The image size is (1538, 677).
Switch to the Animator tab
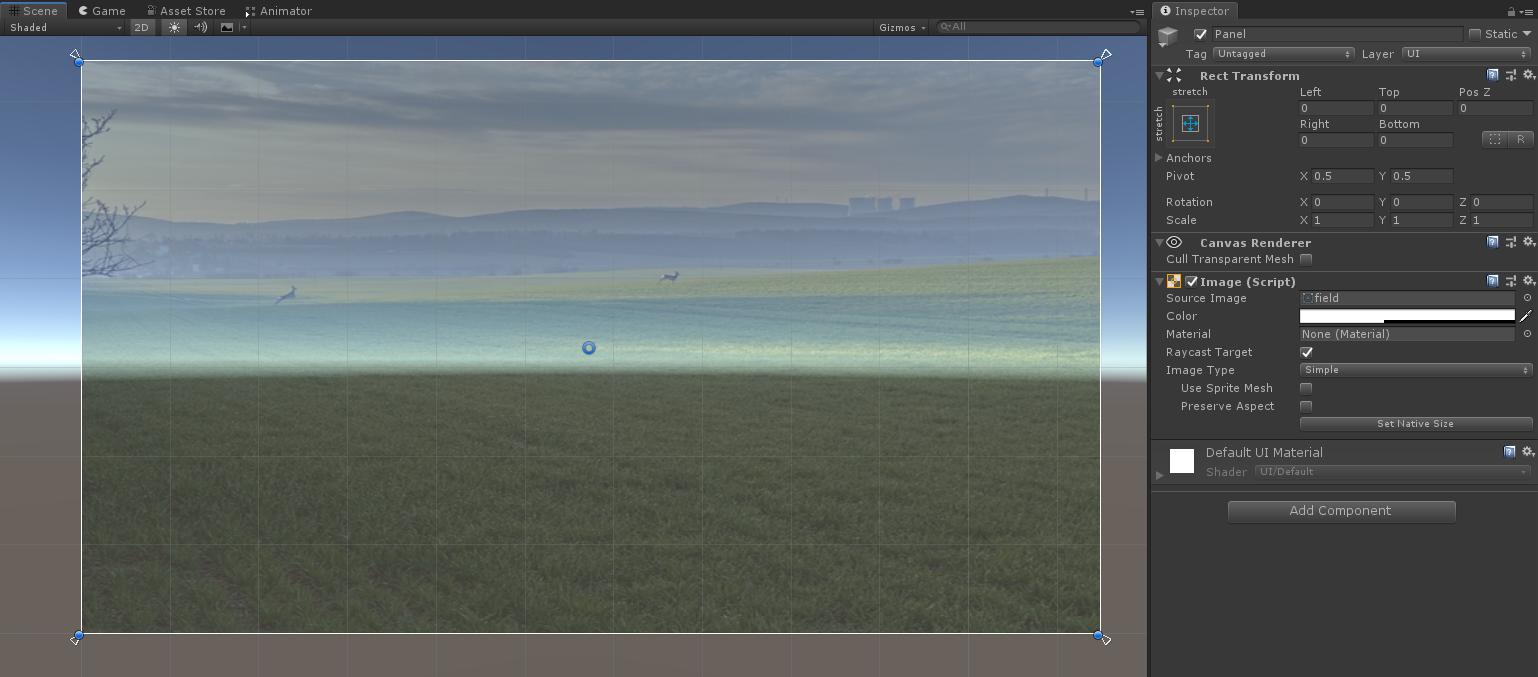[x=279, y=11]
